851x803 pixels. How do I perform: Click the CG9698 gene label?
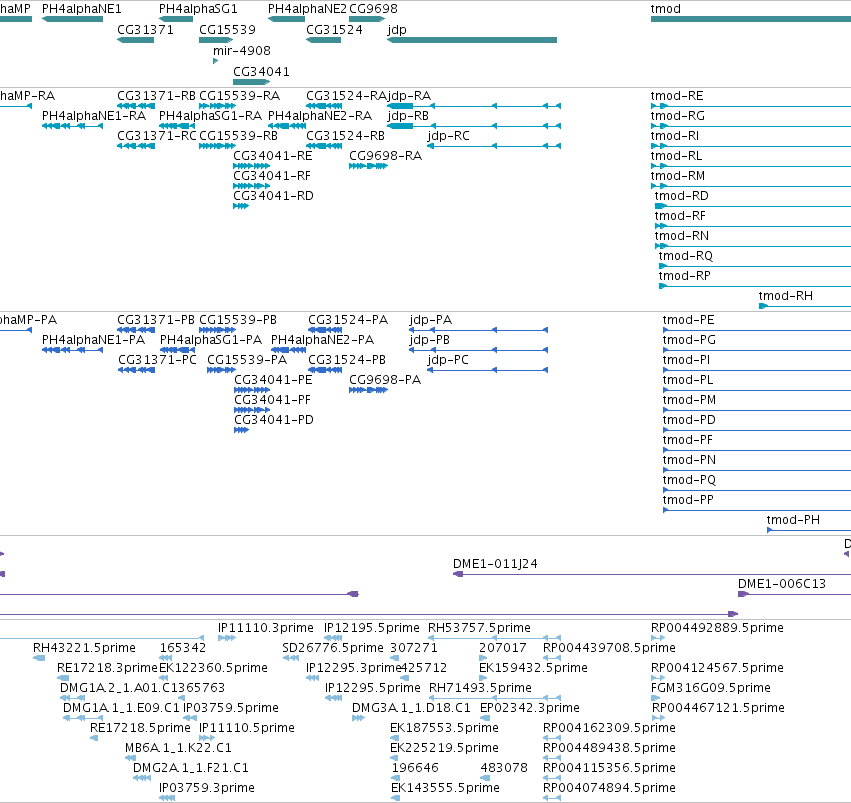tap(373, 9)
